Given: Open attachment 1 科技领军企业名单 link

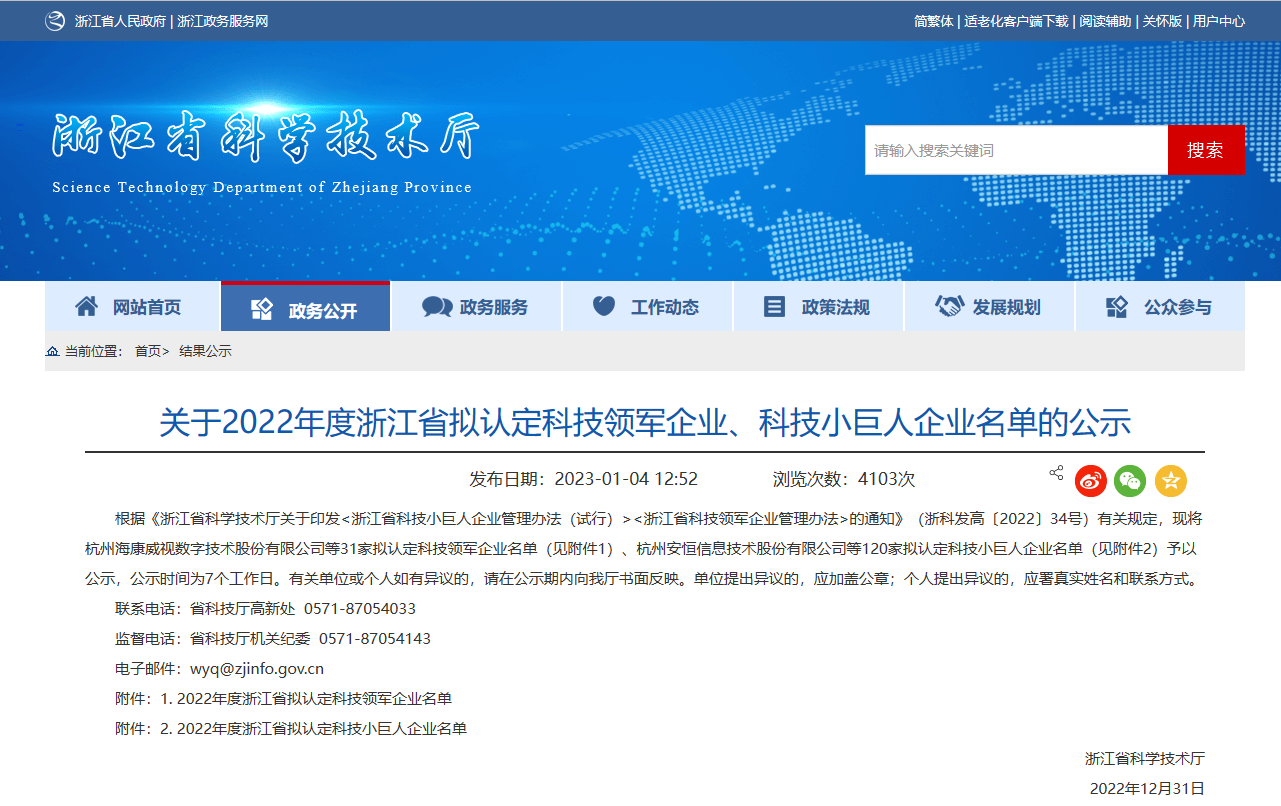Looking at the screenshot, I should tap(306, 698).
